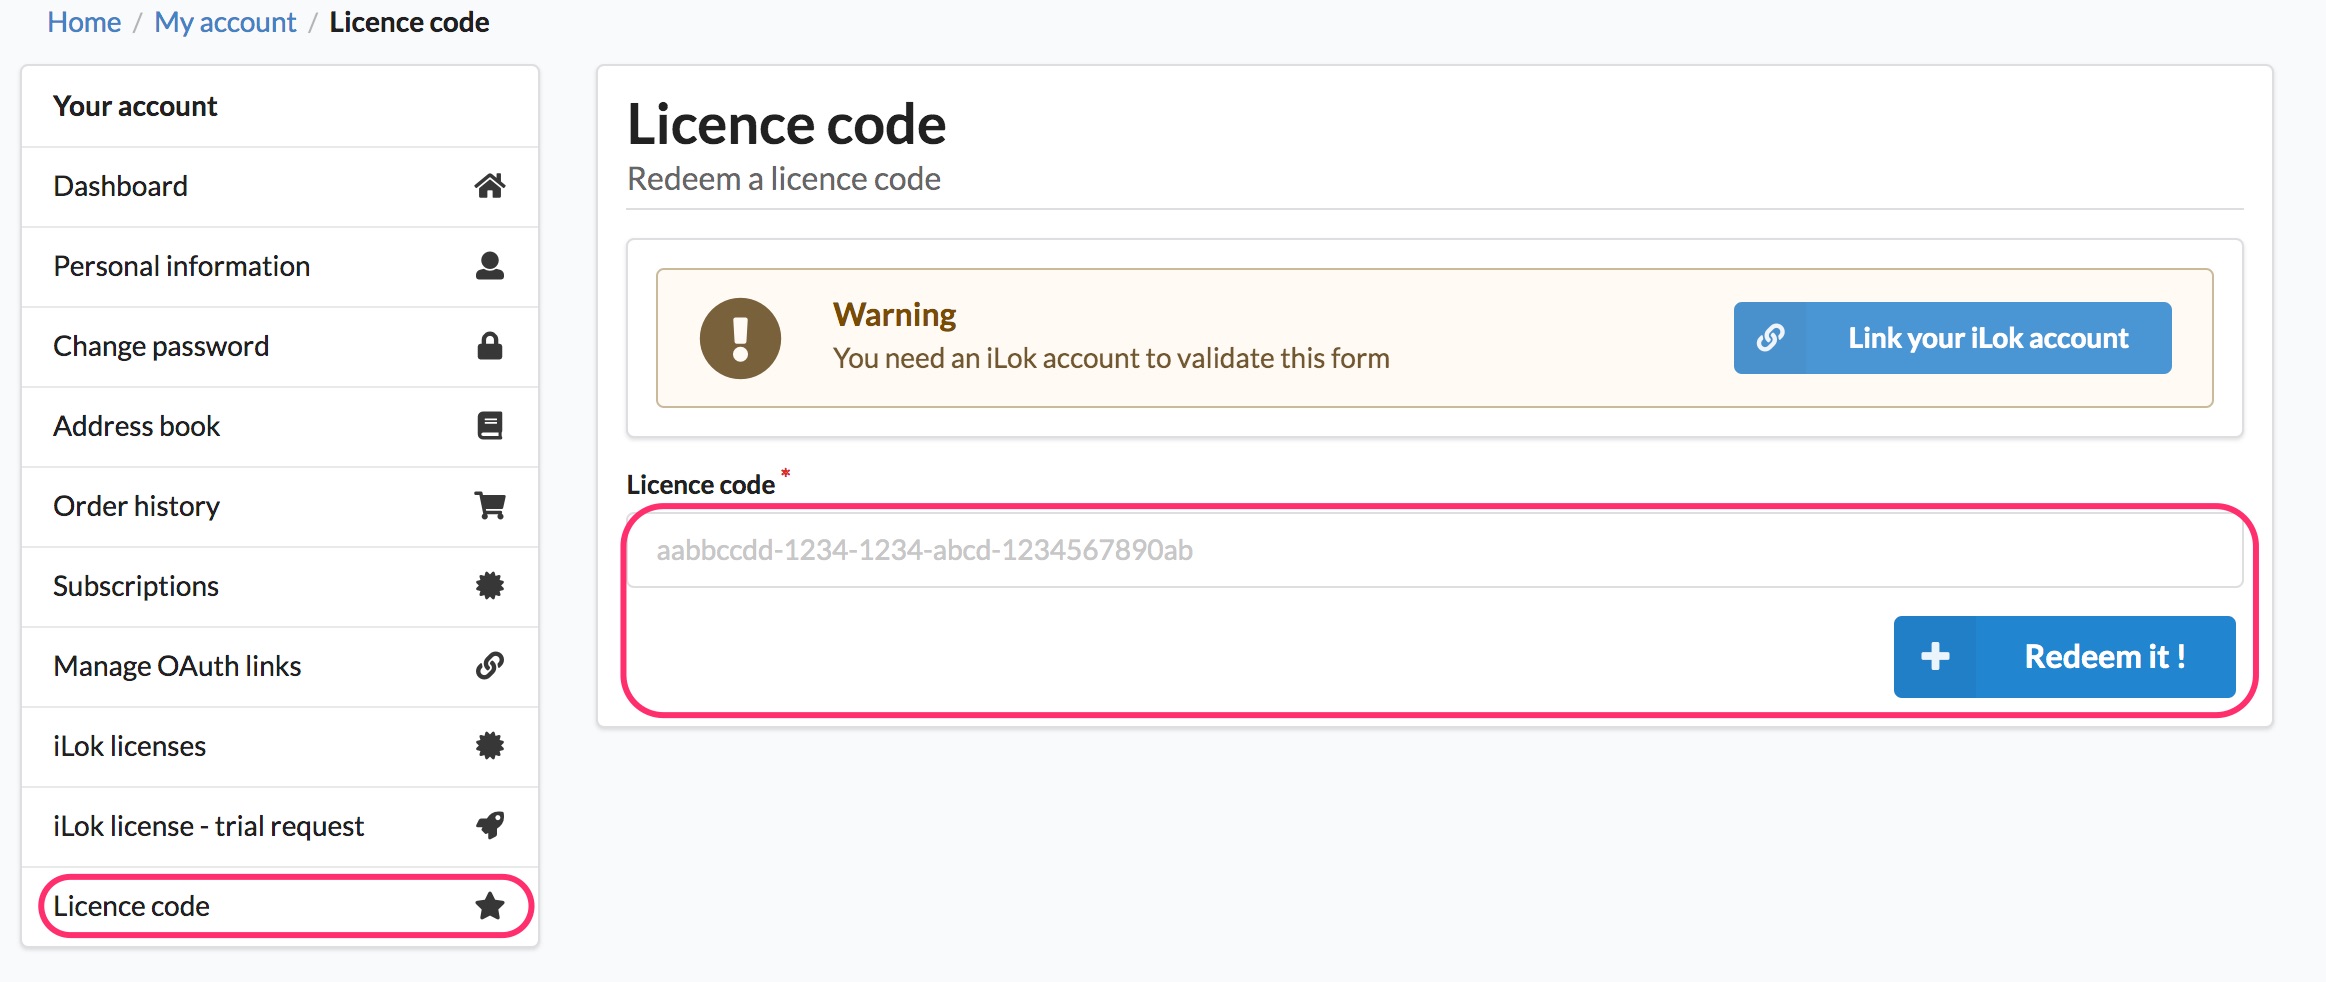Select Subscriptions from account menu
This screenshot has height=982, width=2326.
click(136, 586)
